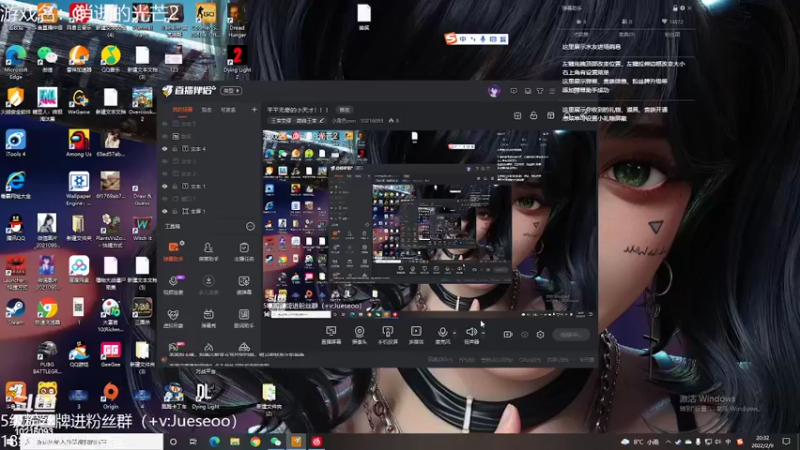This screenshot has width=800, height=450.
Task: Open Chrome from the taskbar
Action: coord(255,442)
